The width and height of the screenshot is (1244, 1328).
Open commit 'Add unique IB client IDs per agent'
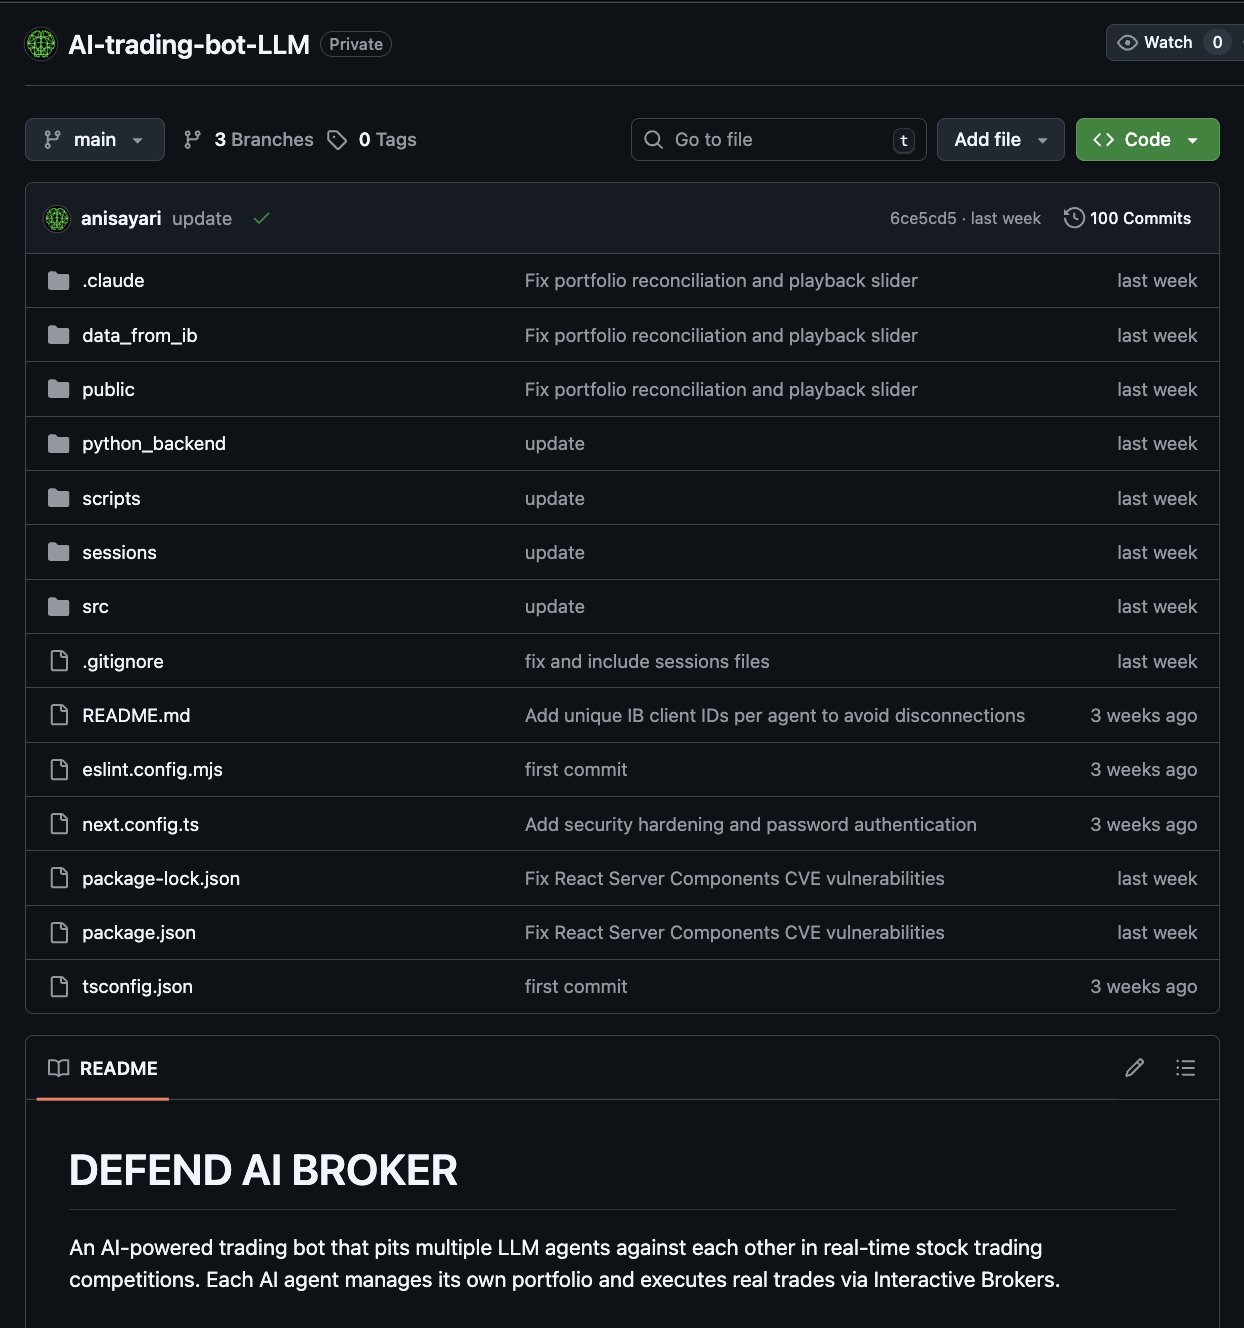tap(775, 715)
